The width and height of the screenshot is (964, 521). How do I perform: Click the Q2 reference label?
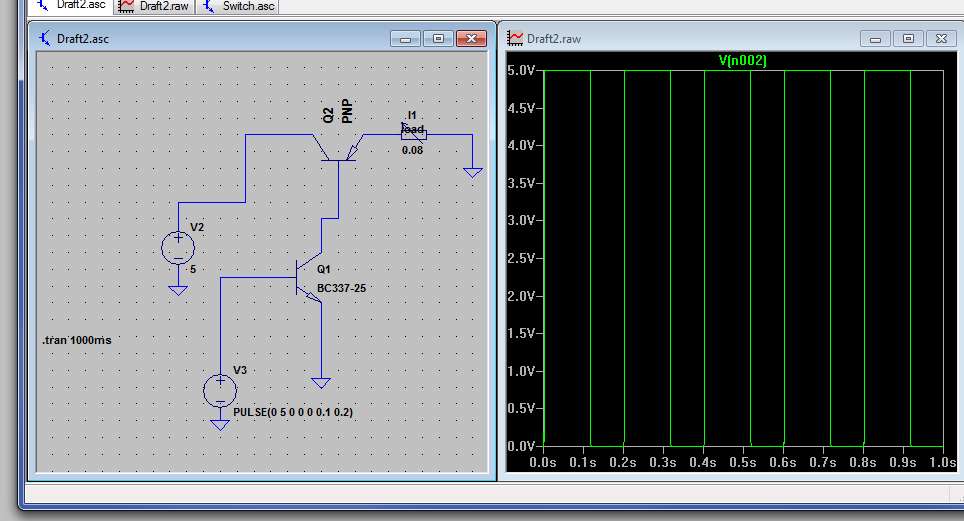click(x=328, y=116)
